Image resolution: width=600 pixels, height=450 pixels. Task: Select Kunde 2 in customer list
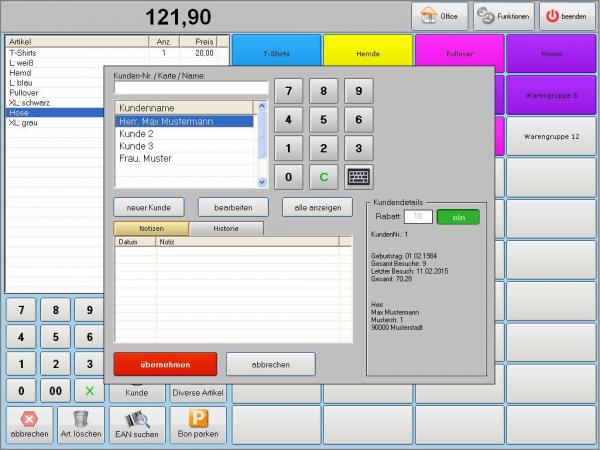point(136,133)
